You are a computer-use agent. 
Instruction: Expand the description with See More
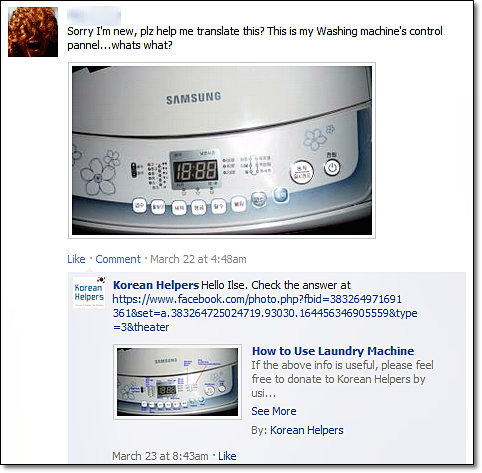pyautogui.click(x=274, y=411)
